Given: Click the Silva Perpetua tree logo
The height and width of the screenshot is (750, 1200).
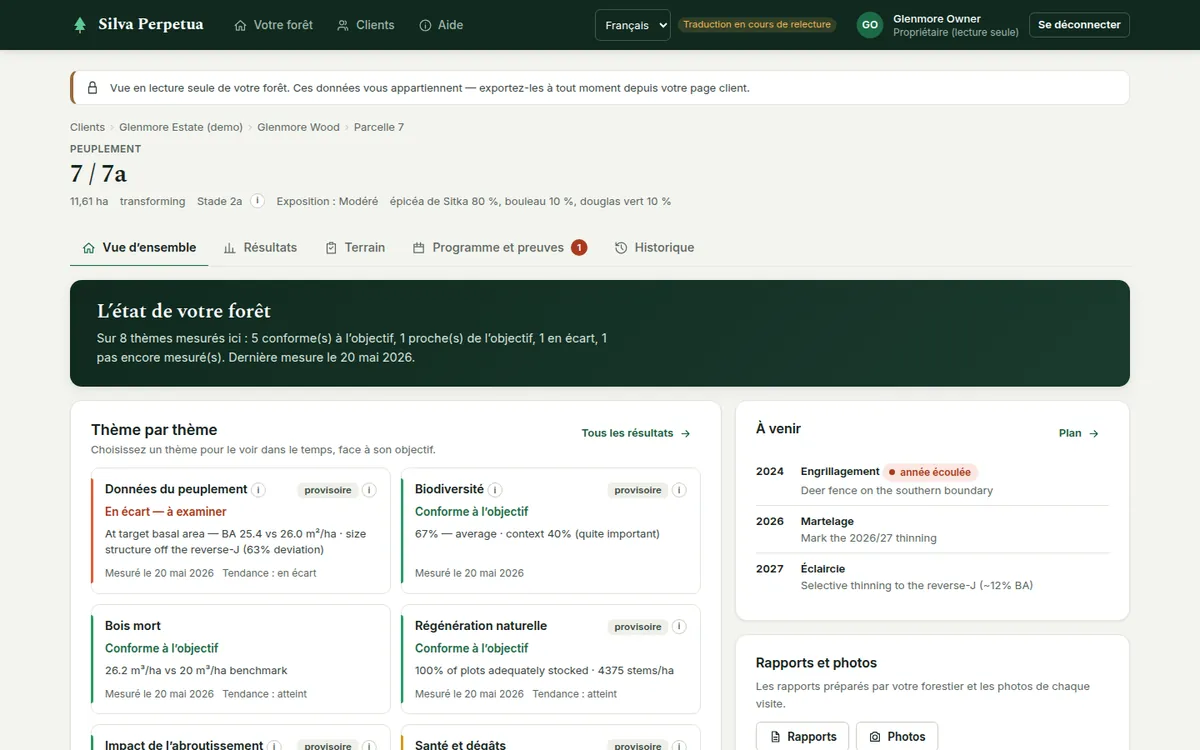Looking at the screenshot, I should (x=80, y=25).
